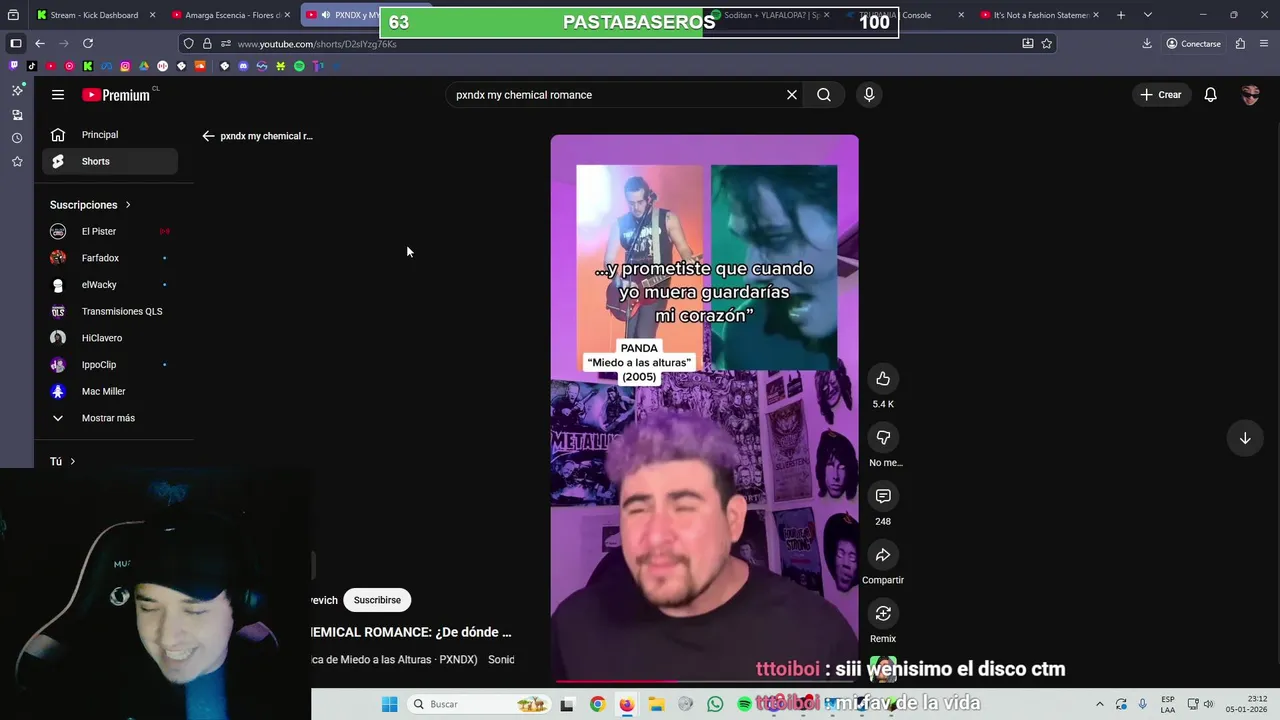Go to YouTube Premium home logo
Image resolution: width=1280 pixels, height=720 pixels.
(x=117, y=95)
